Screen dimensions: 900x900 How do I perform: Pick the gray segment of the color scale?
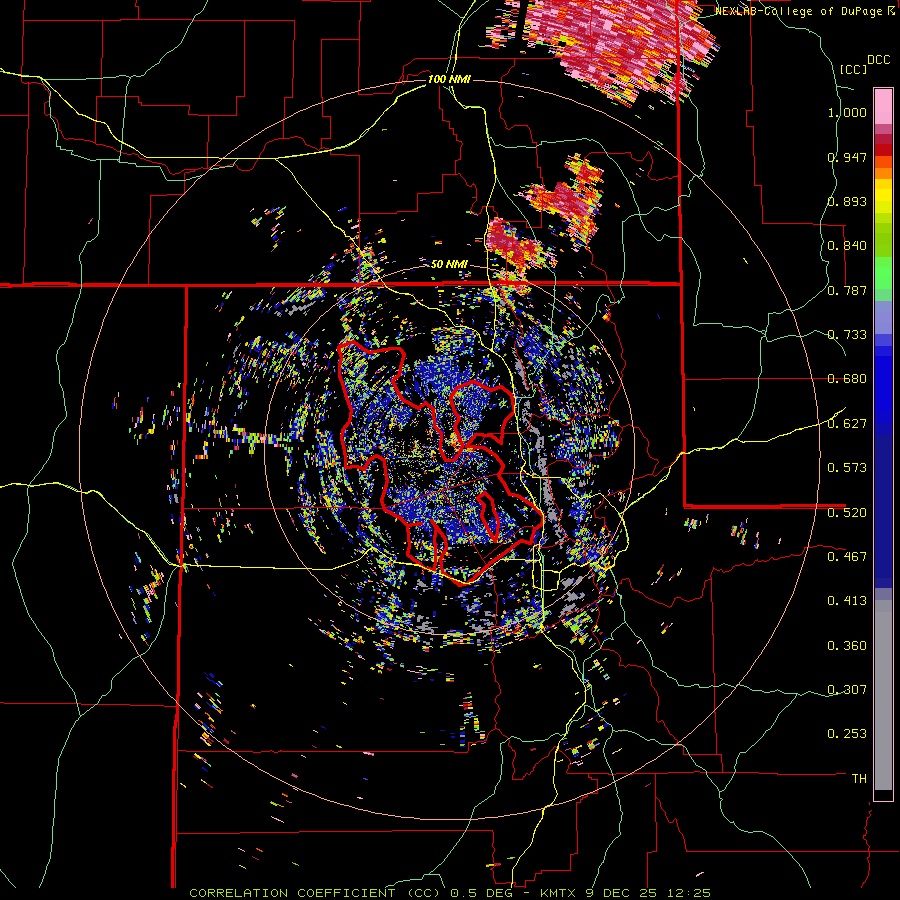click(x=883, y=695)
